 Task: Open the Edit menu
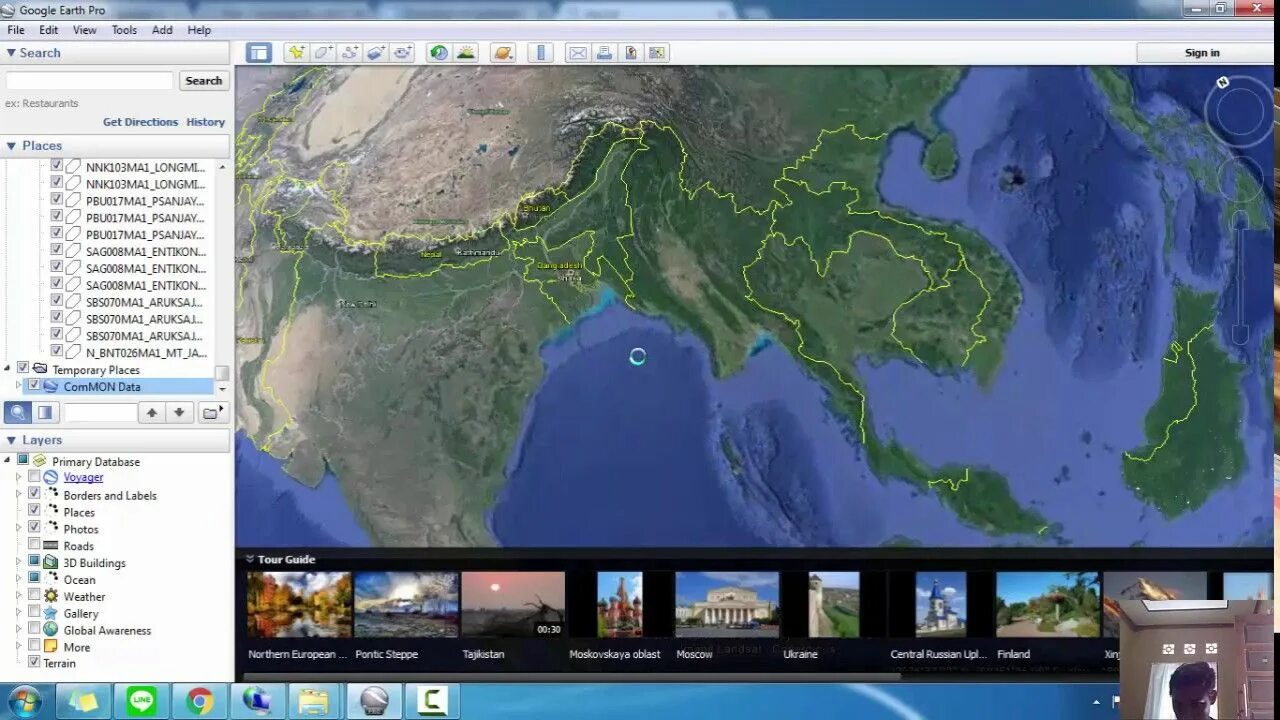[48, 30]
